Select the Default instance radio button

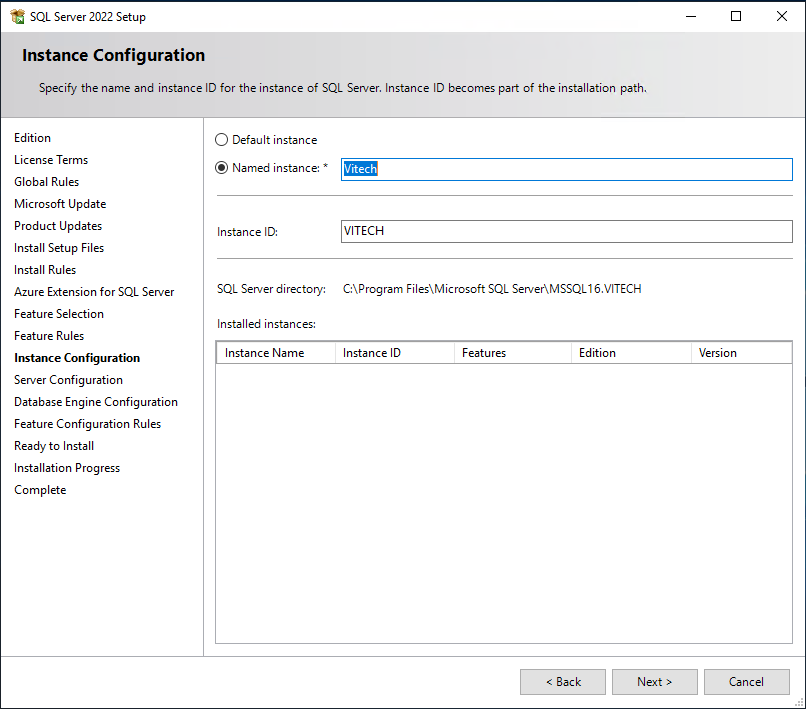[222, 140]
